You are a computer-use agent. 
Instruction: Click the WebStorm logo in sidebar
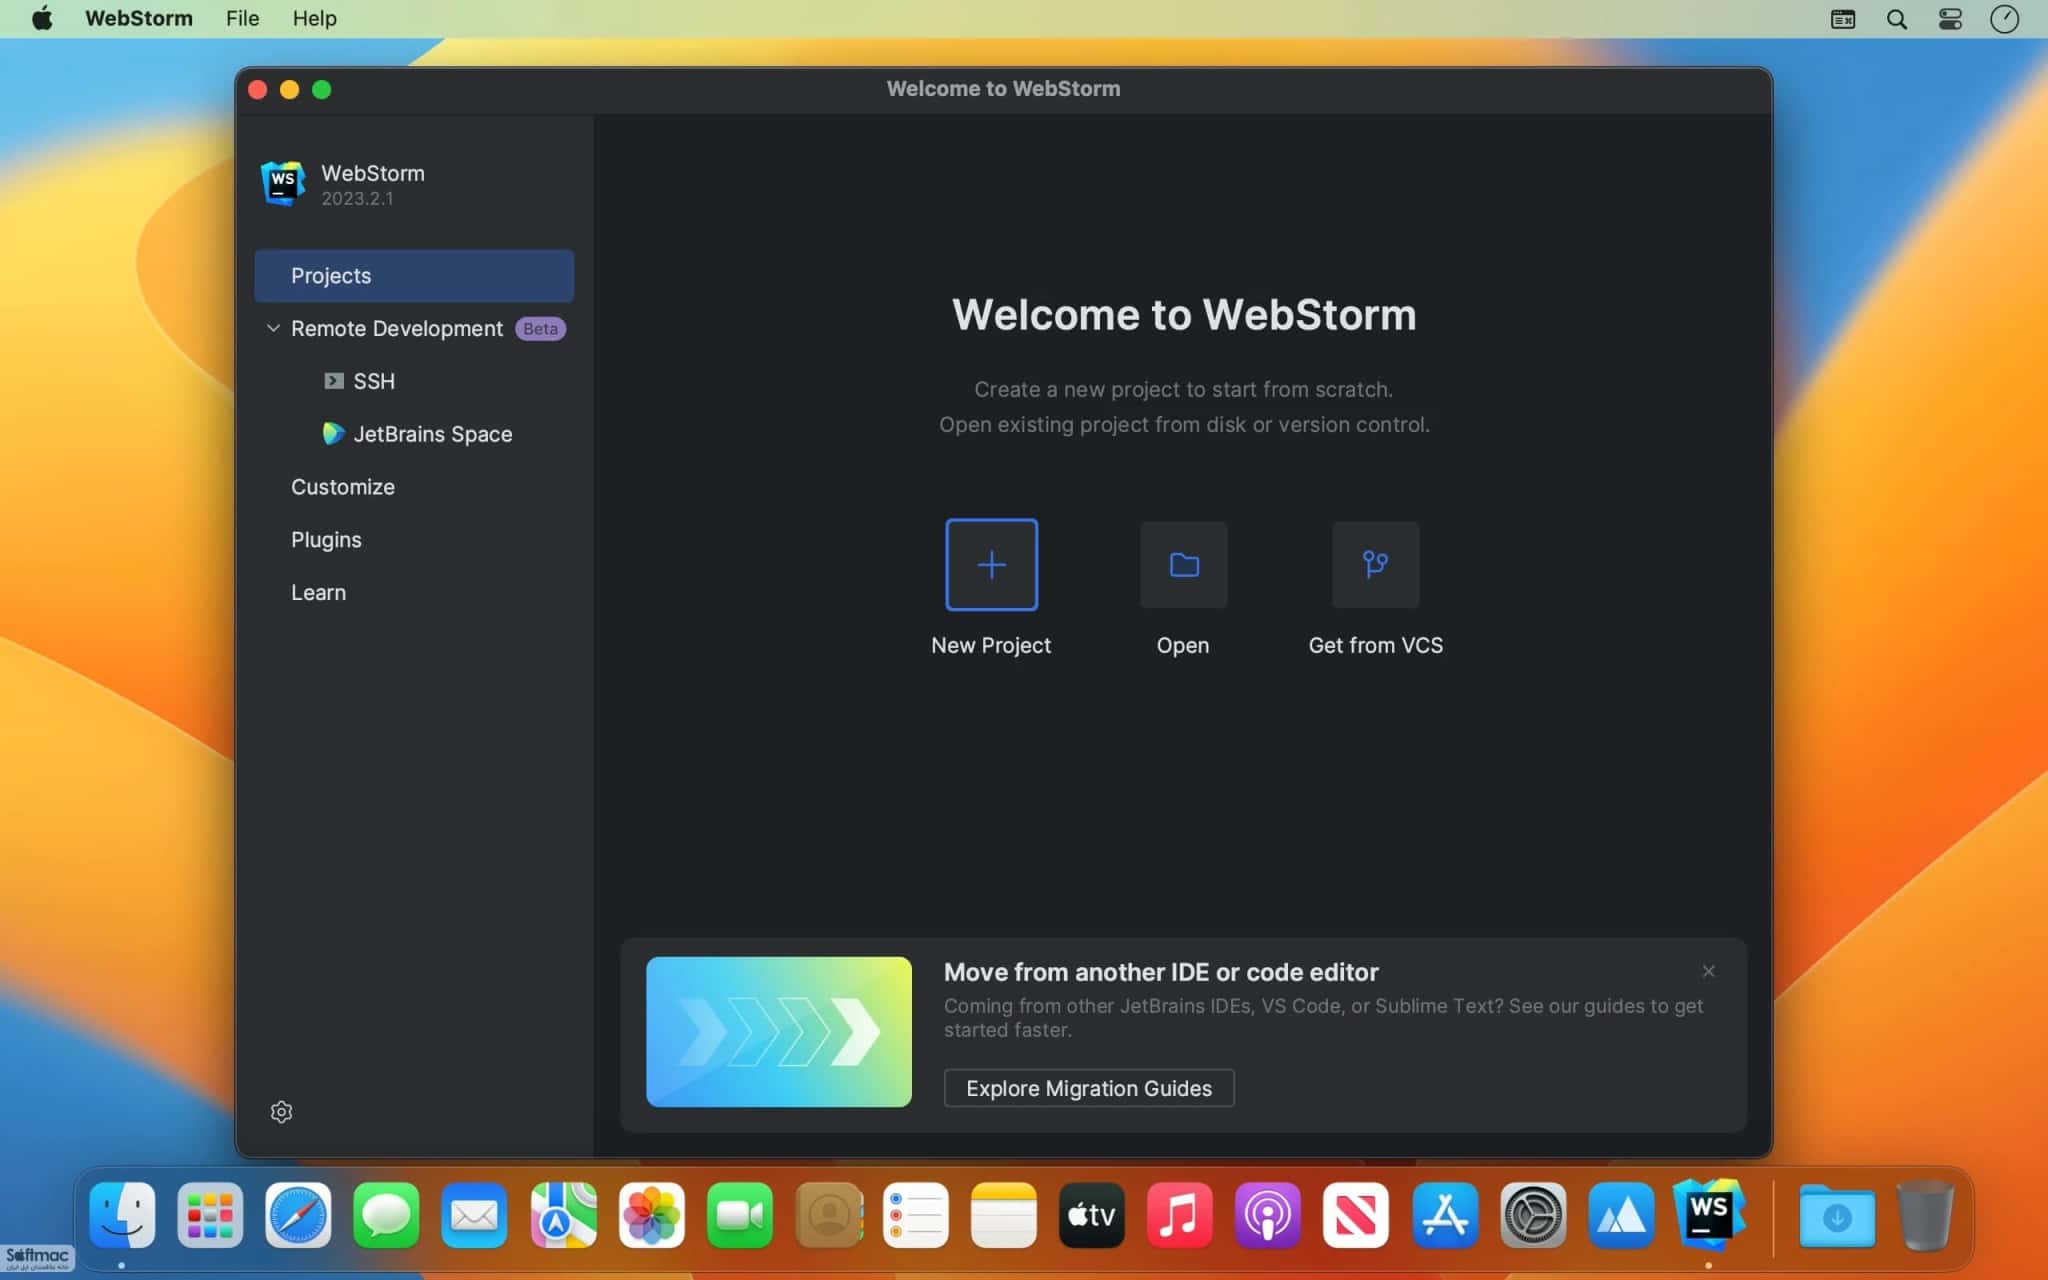282,184
